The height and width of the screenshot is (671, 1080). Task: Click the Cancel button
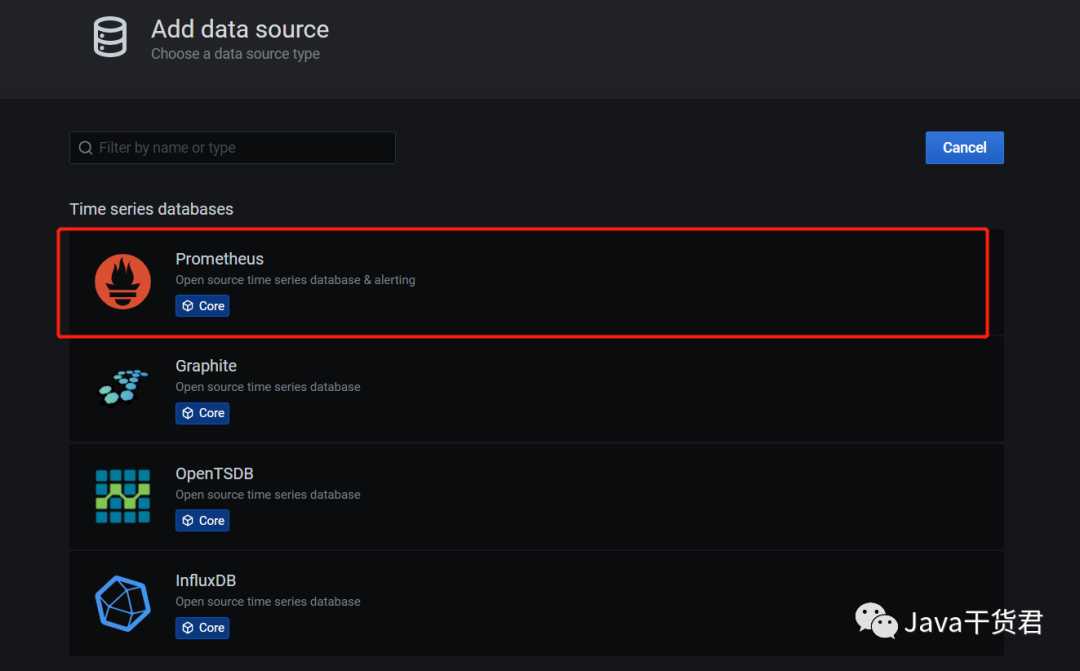point(963,147)
